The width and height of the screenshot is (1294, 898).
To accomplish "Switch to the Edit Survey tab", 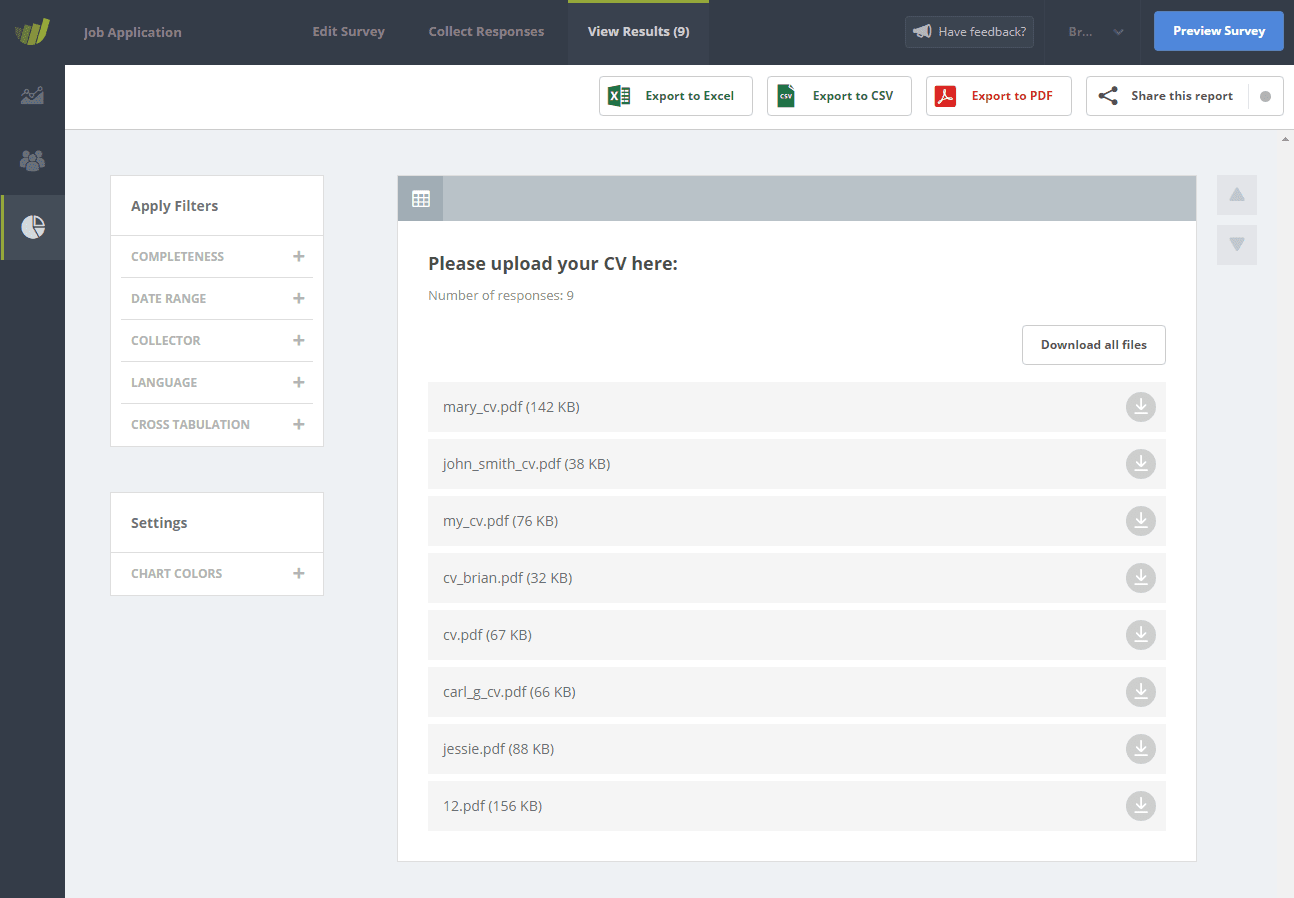I will pos(348,32).
